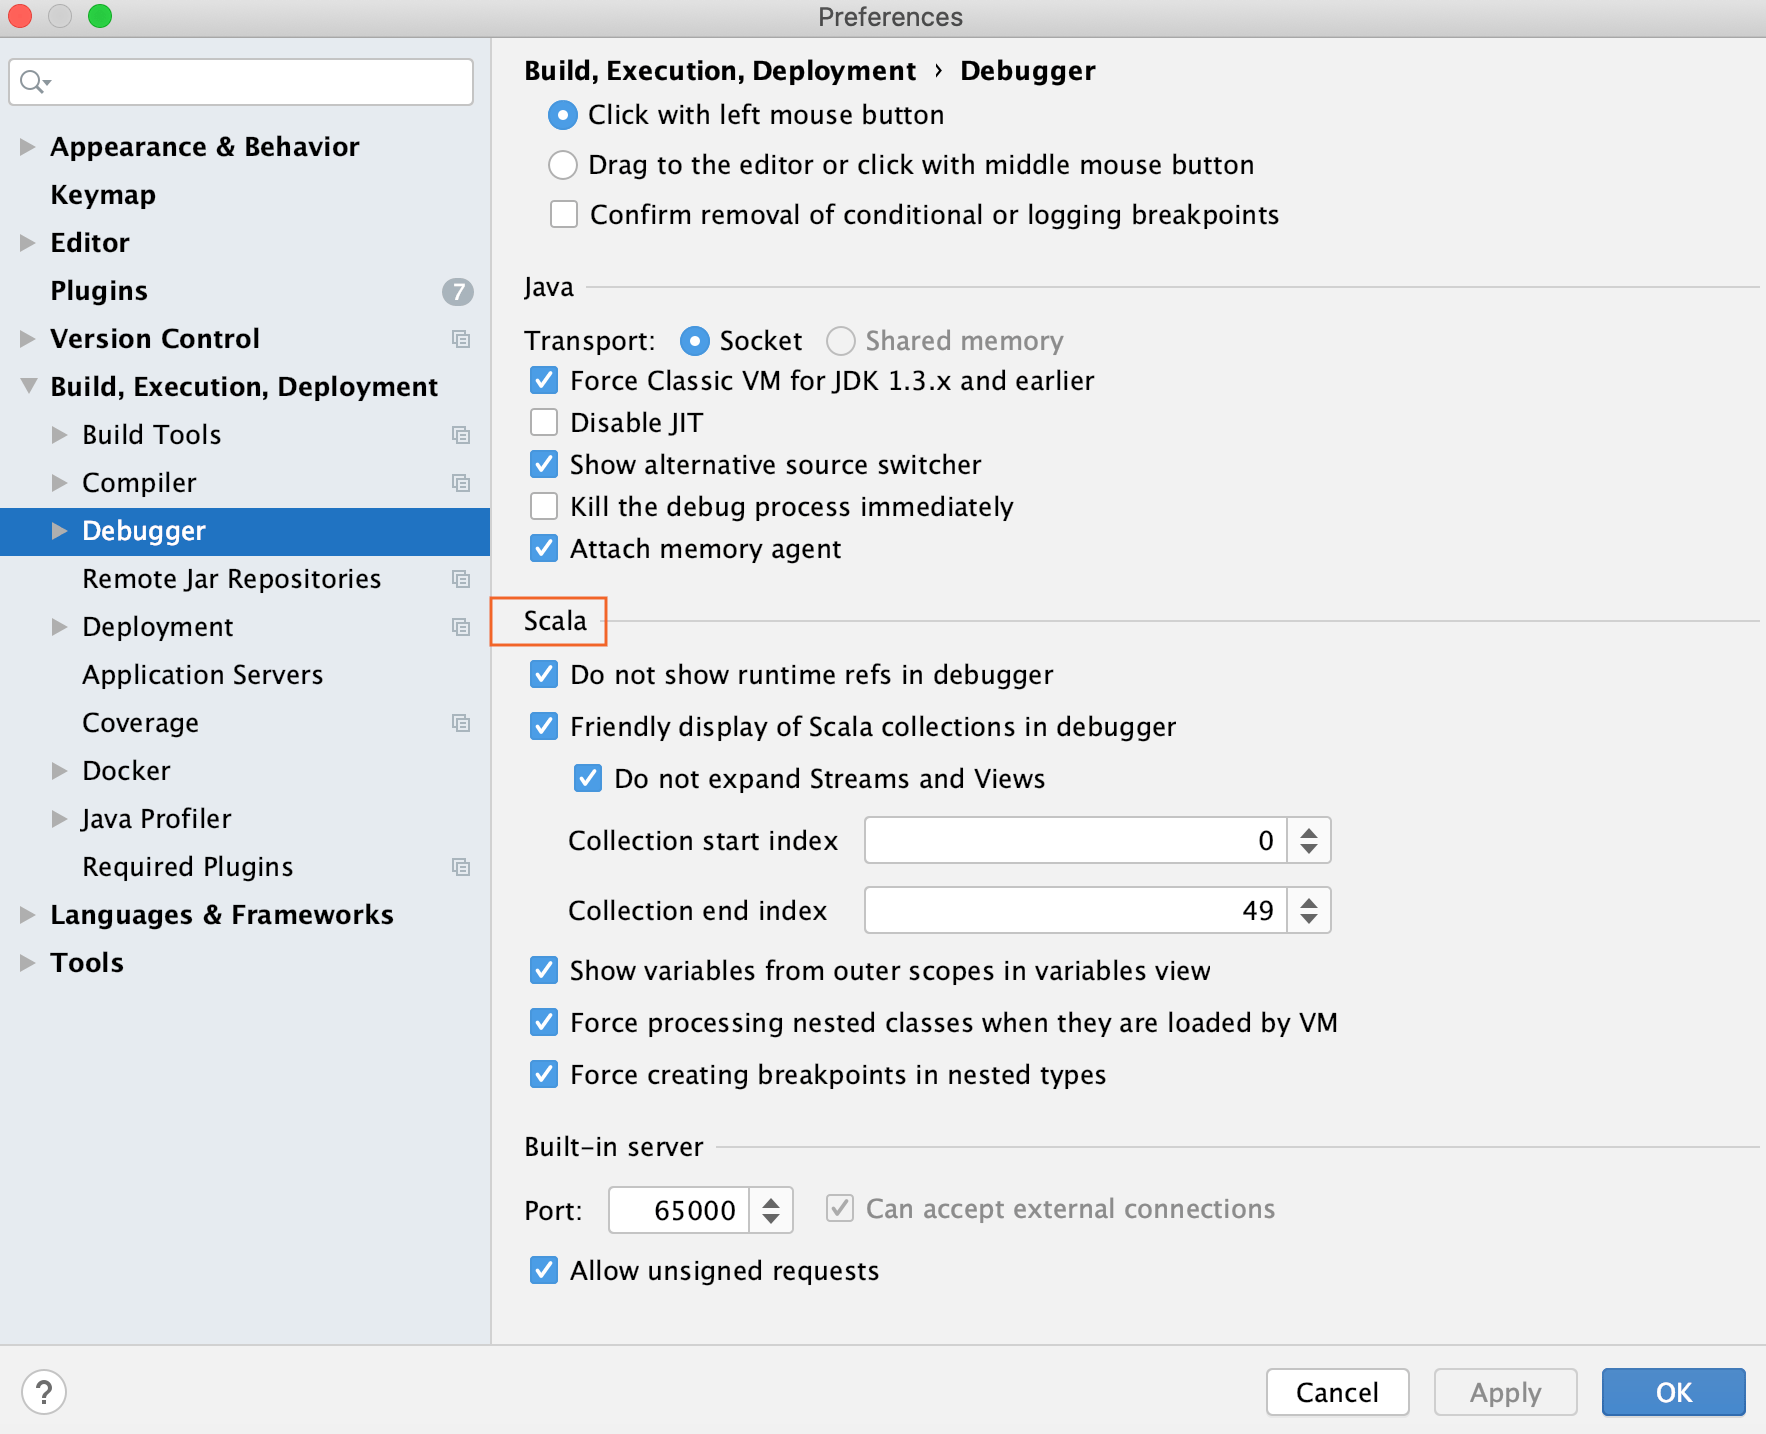Expand Appearance & Behavior tree node
Viewport: 1766px width, 1434px height.
point(28,147)
